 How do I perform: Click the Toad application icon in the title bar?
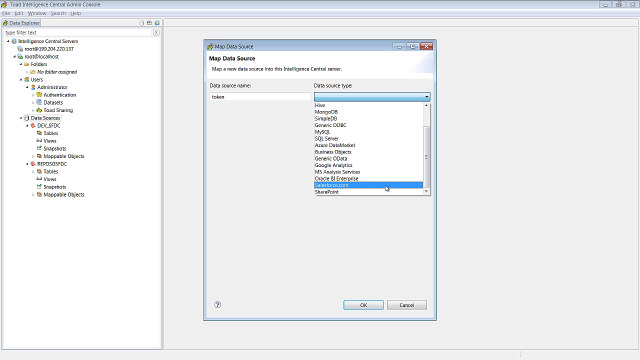point(4,4)
